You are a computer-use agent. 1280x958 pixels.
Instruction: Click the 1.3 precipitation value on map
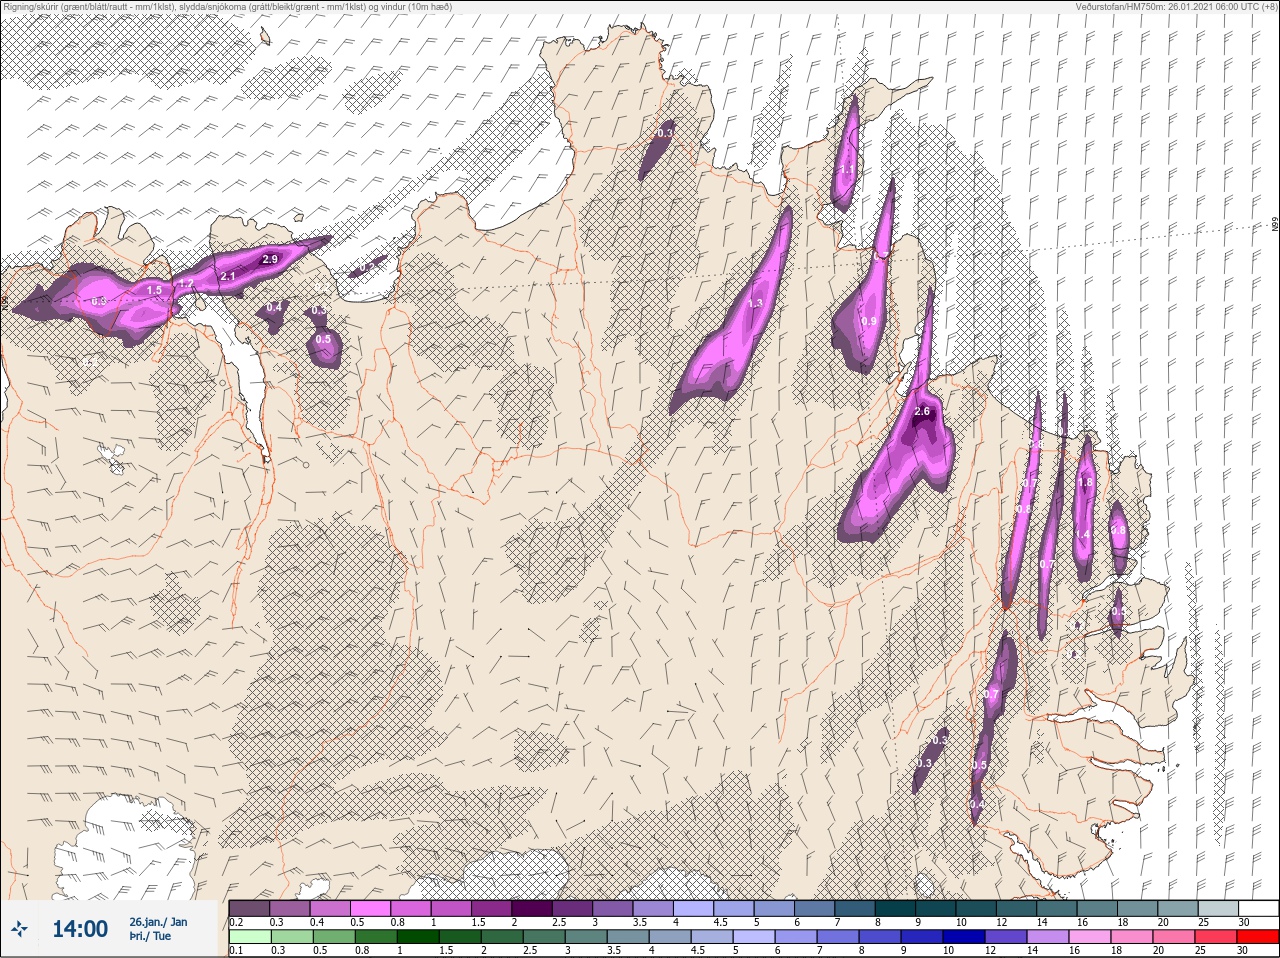755,303
